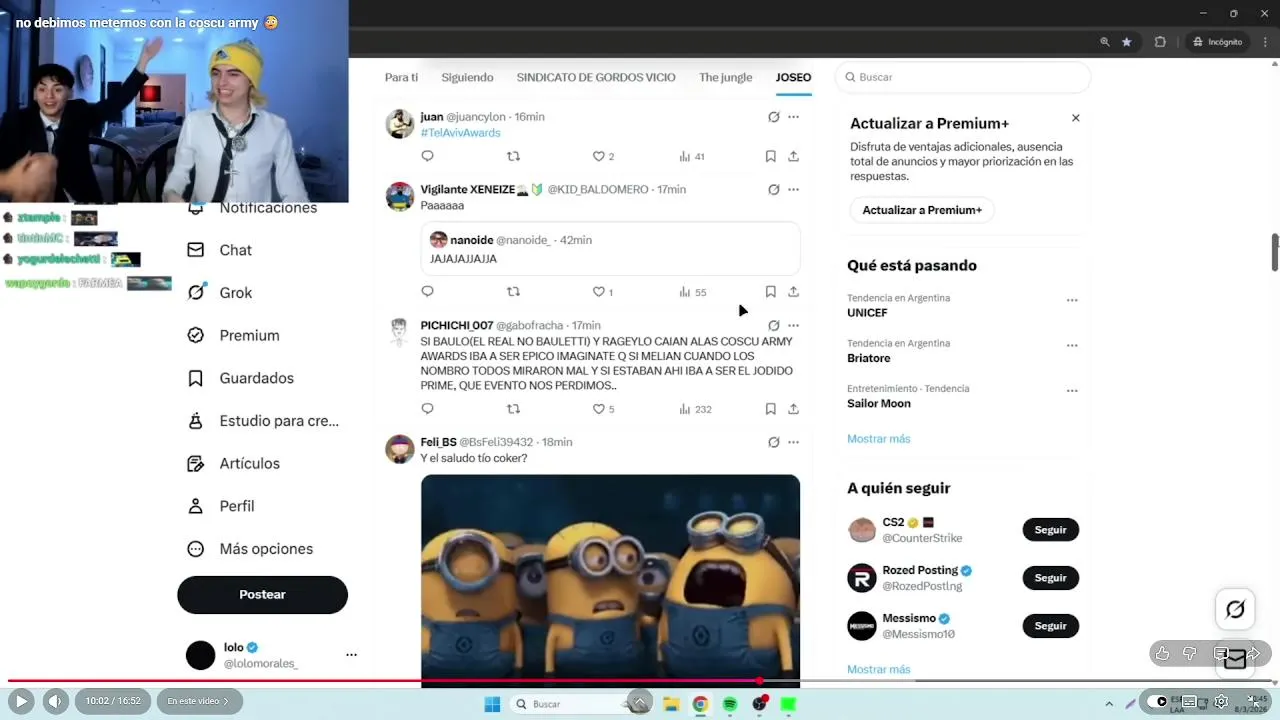Open Artículos in the sidebar
The image size is (1280, 720).
(234, 464)
